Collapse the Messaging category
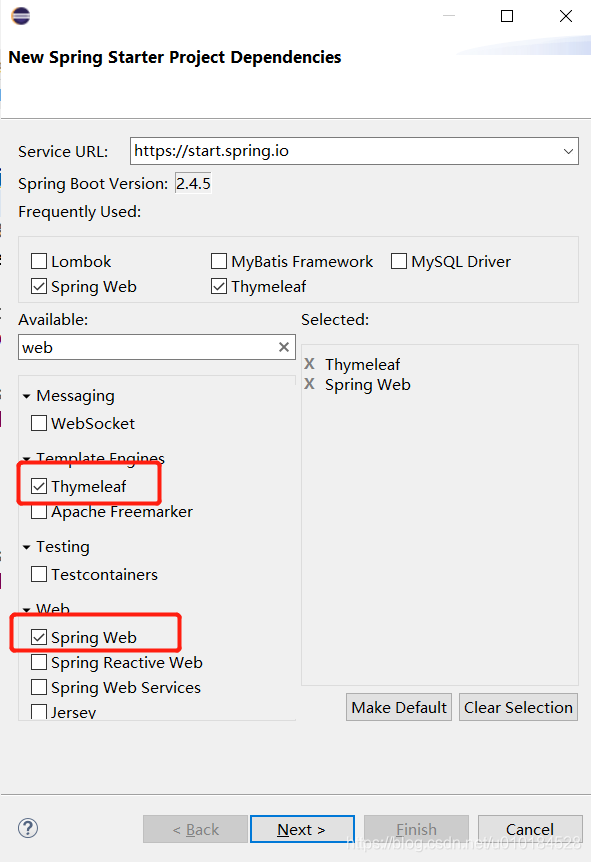This screenshot has width=591, height=862. pos(26,396)
